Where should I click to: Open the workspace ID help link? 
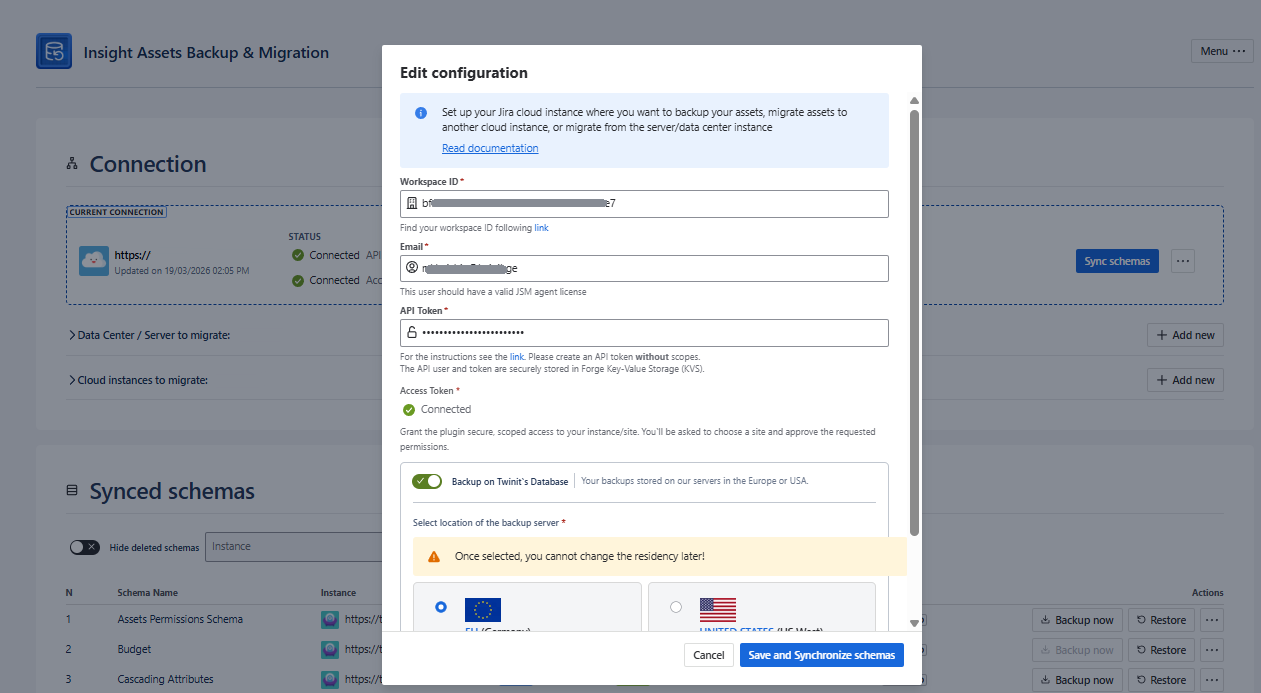pyautogui.click(x=541, y=228)
